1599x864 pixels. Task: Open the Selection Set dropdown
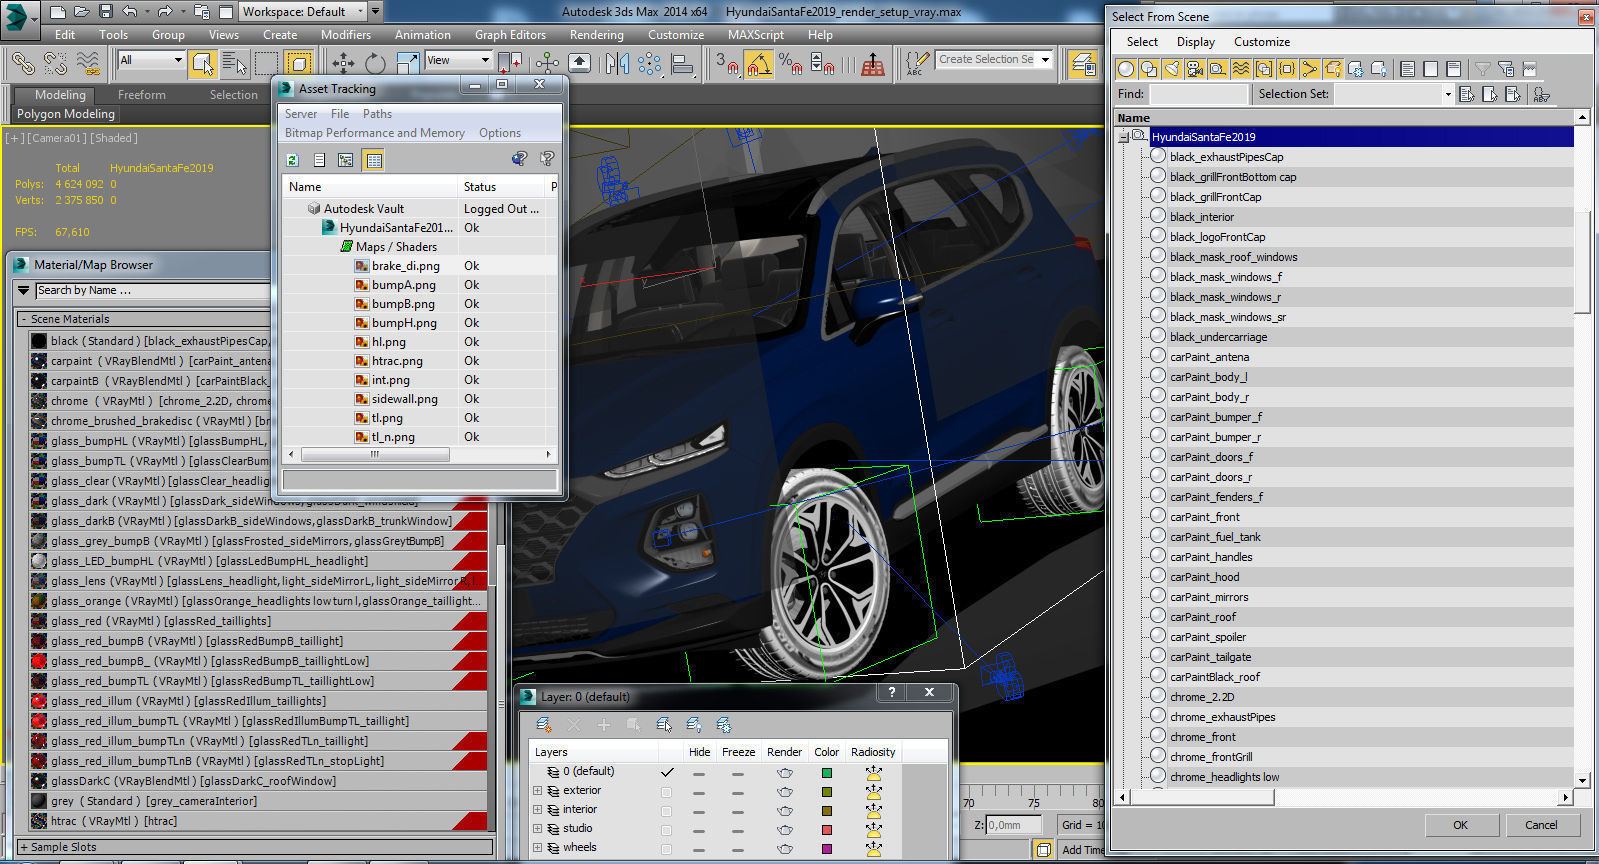click(x=1446, y=94)
